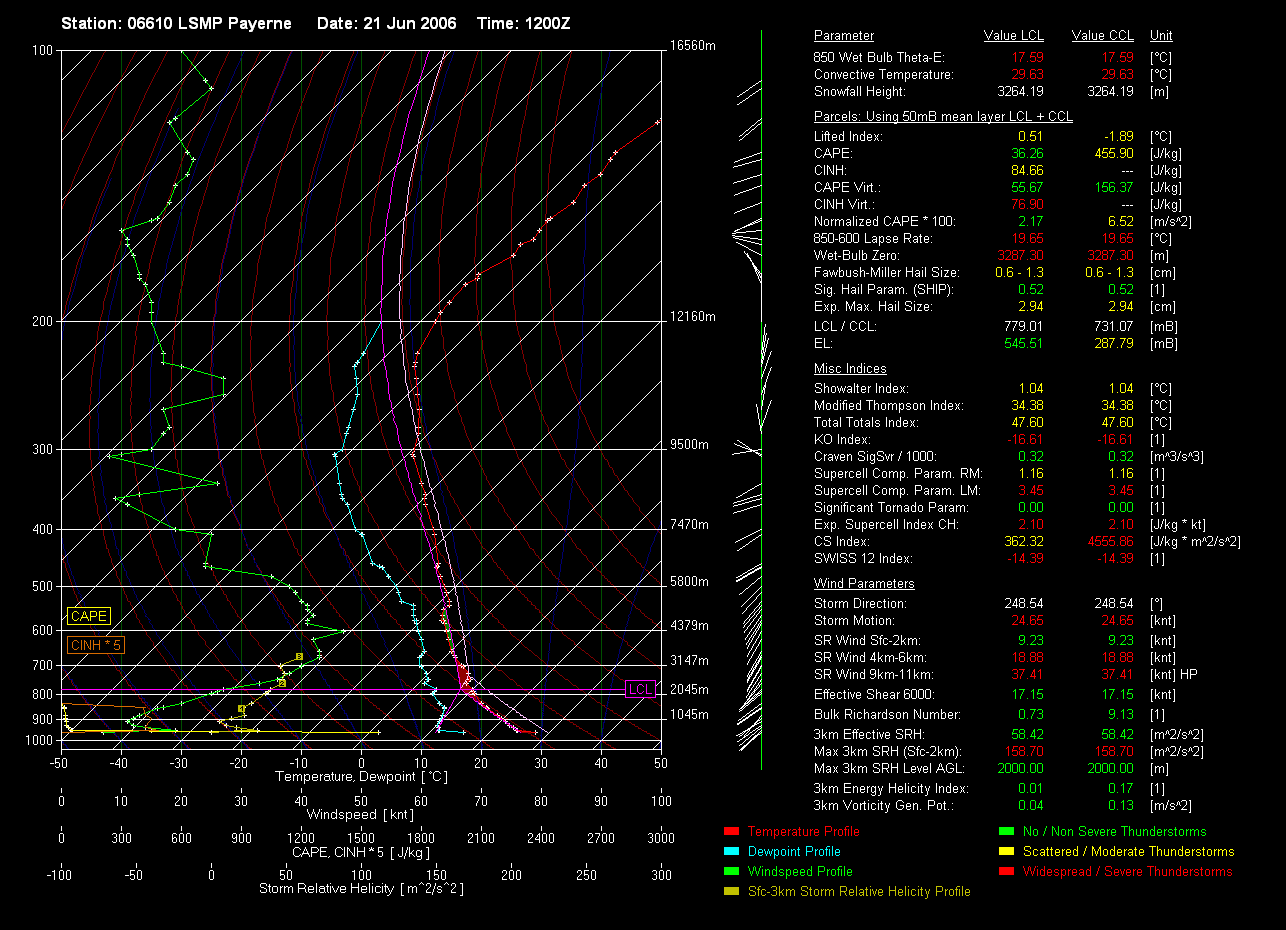Select the magenta LCL marker label
Image resolution: width=1286 pixels, height=930 pixels.
639,689
